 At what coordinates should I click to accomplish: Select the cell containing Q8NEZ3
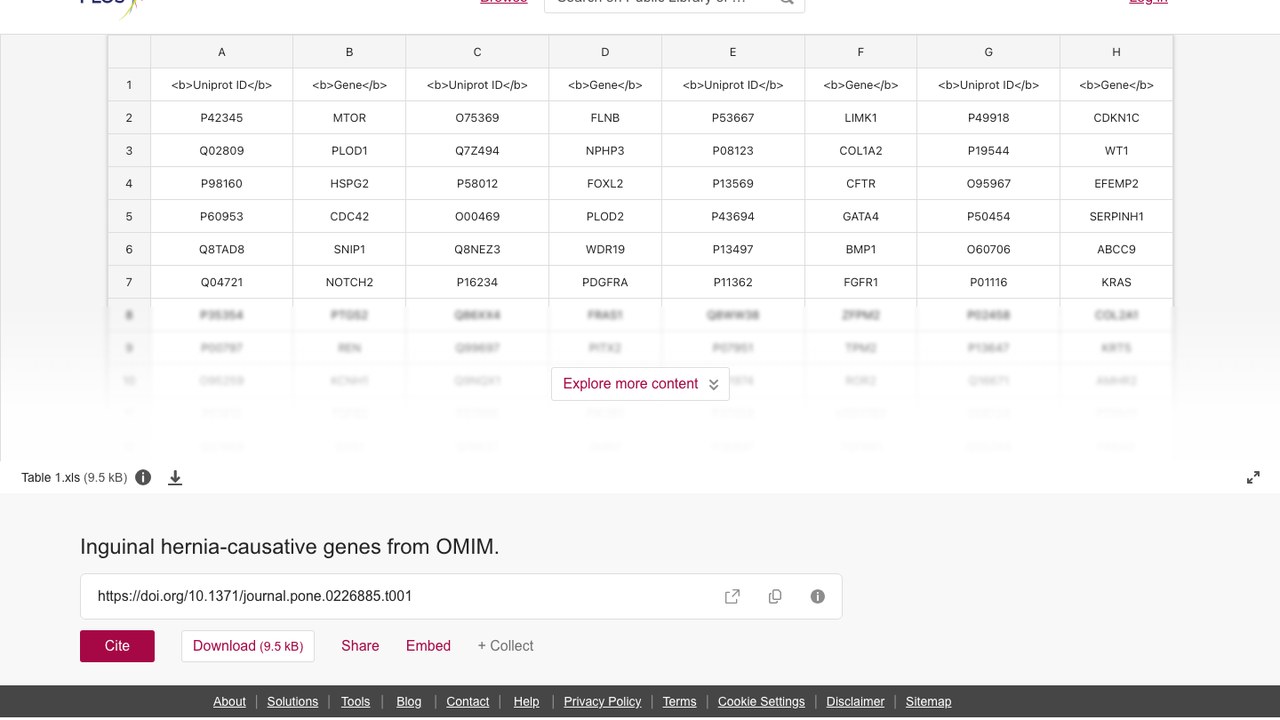pyautogui.click(x=477, y=249)
